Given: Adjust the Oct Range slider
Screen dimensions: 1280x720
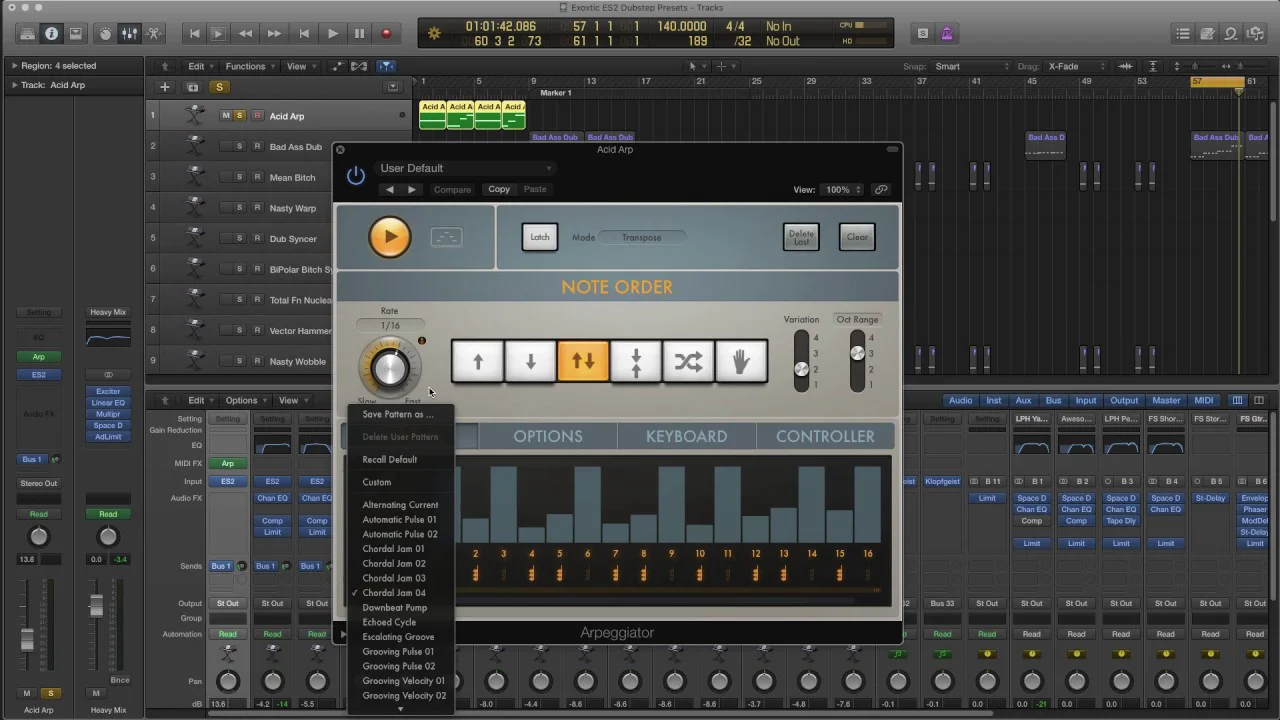Looking at the screenshot, I should 857,353.
